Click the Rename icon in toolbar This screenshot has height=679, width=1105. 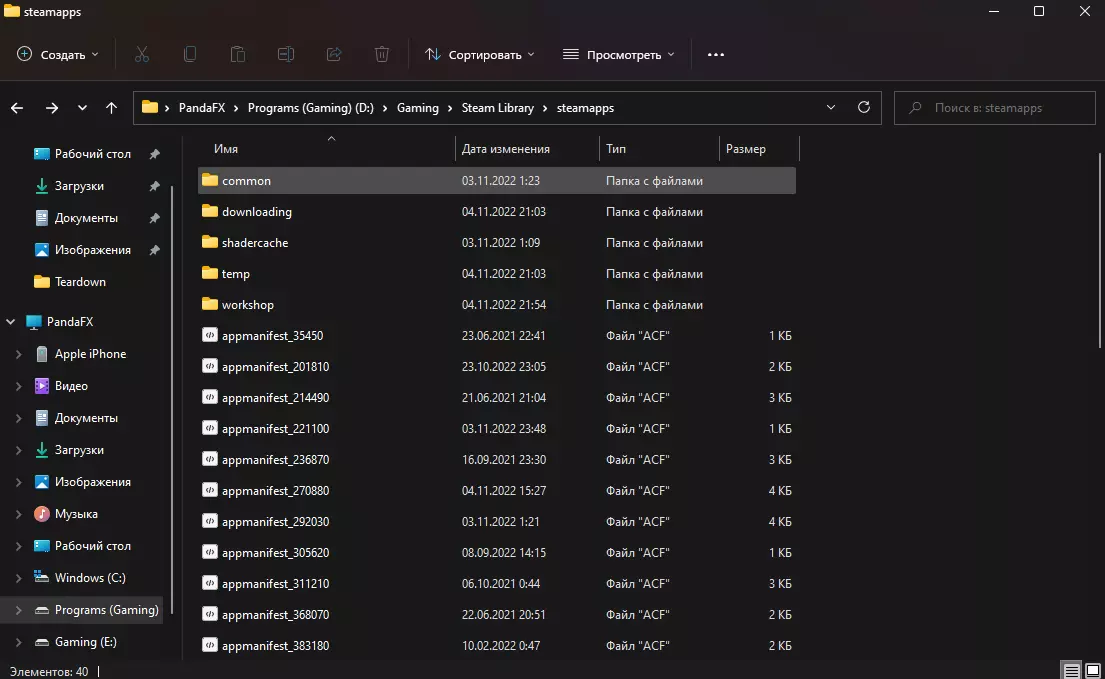286,54
